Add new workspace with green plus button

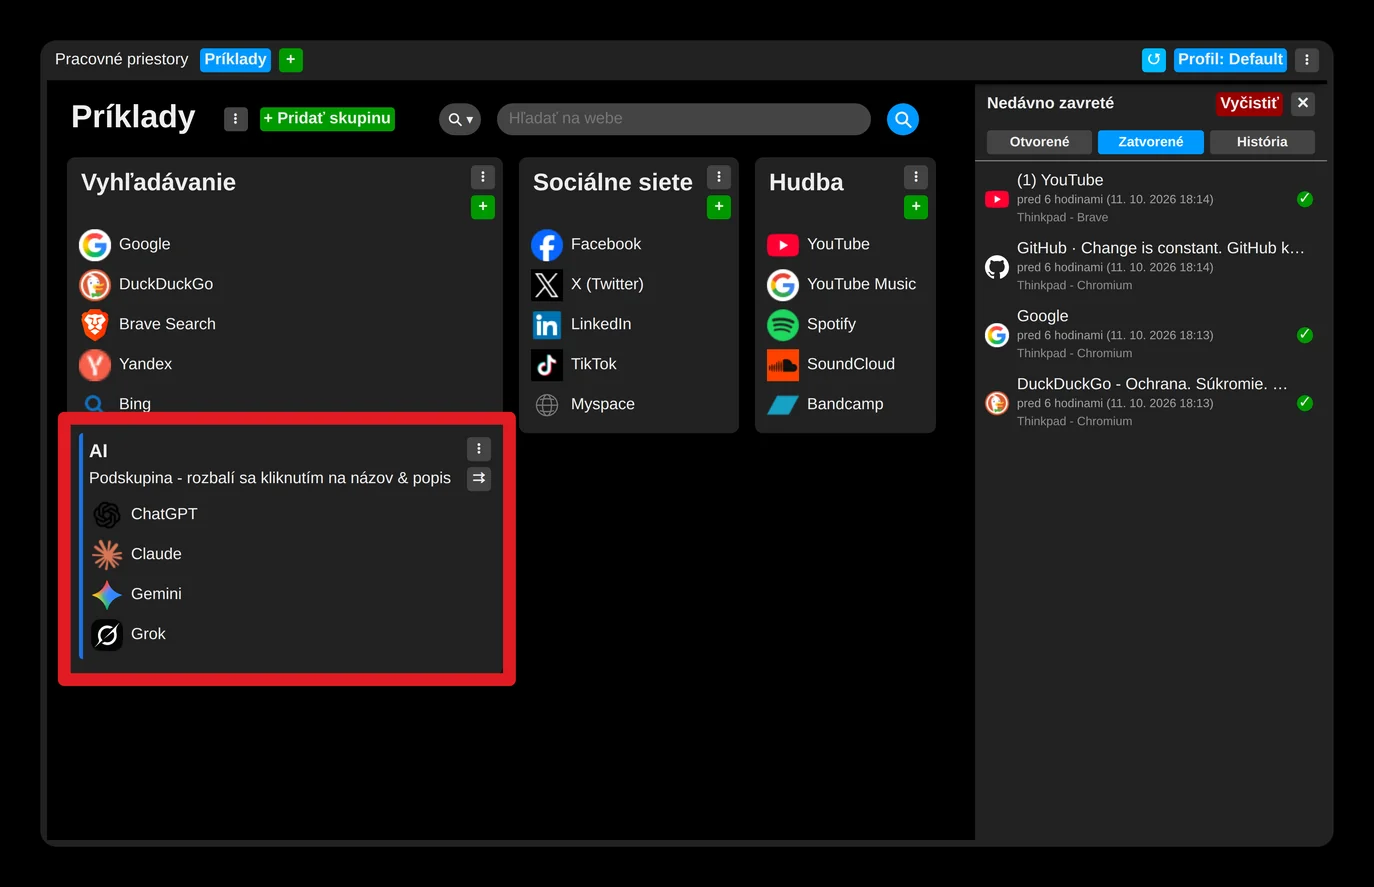coord(290,60)
